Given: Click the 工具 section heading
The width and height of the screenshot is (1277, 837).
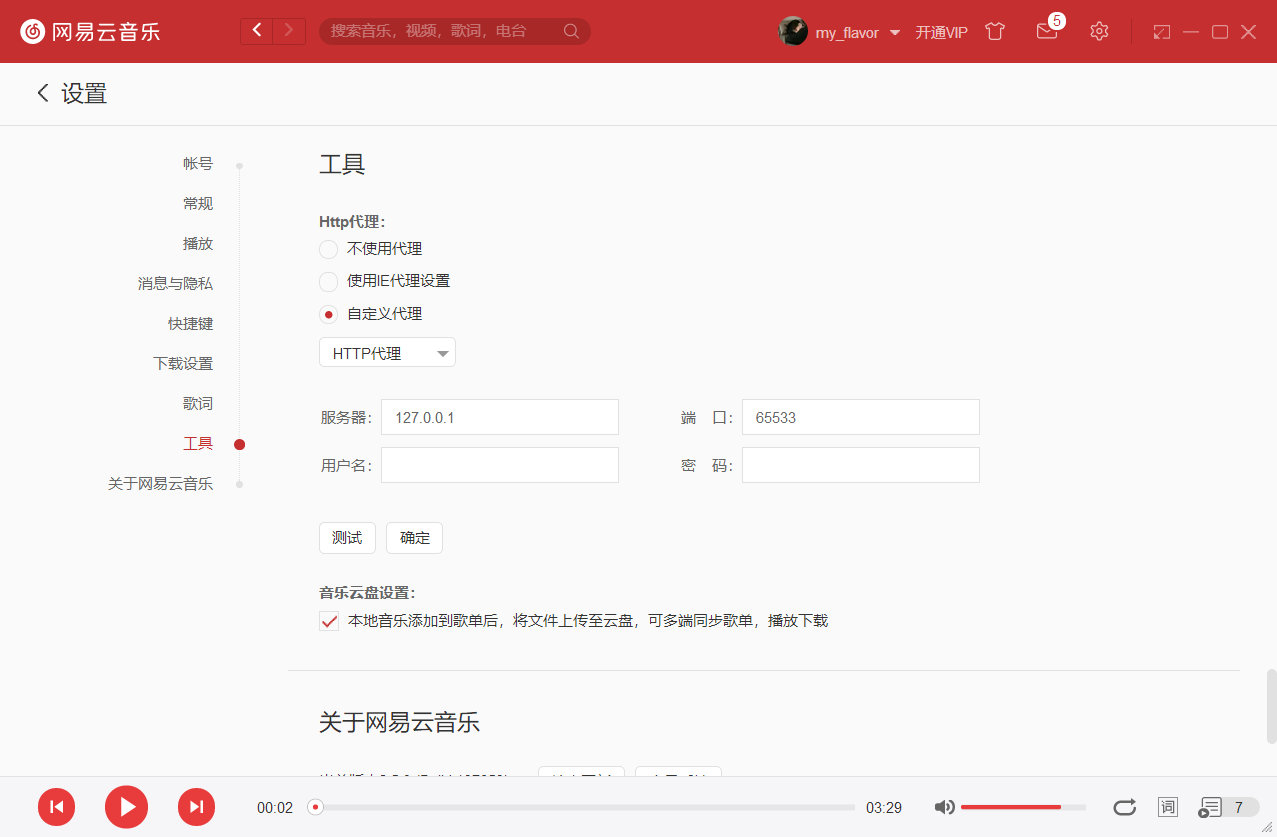Looking at the screenshot, I should click(342, 165).
